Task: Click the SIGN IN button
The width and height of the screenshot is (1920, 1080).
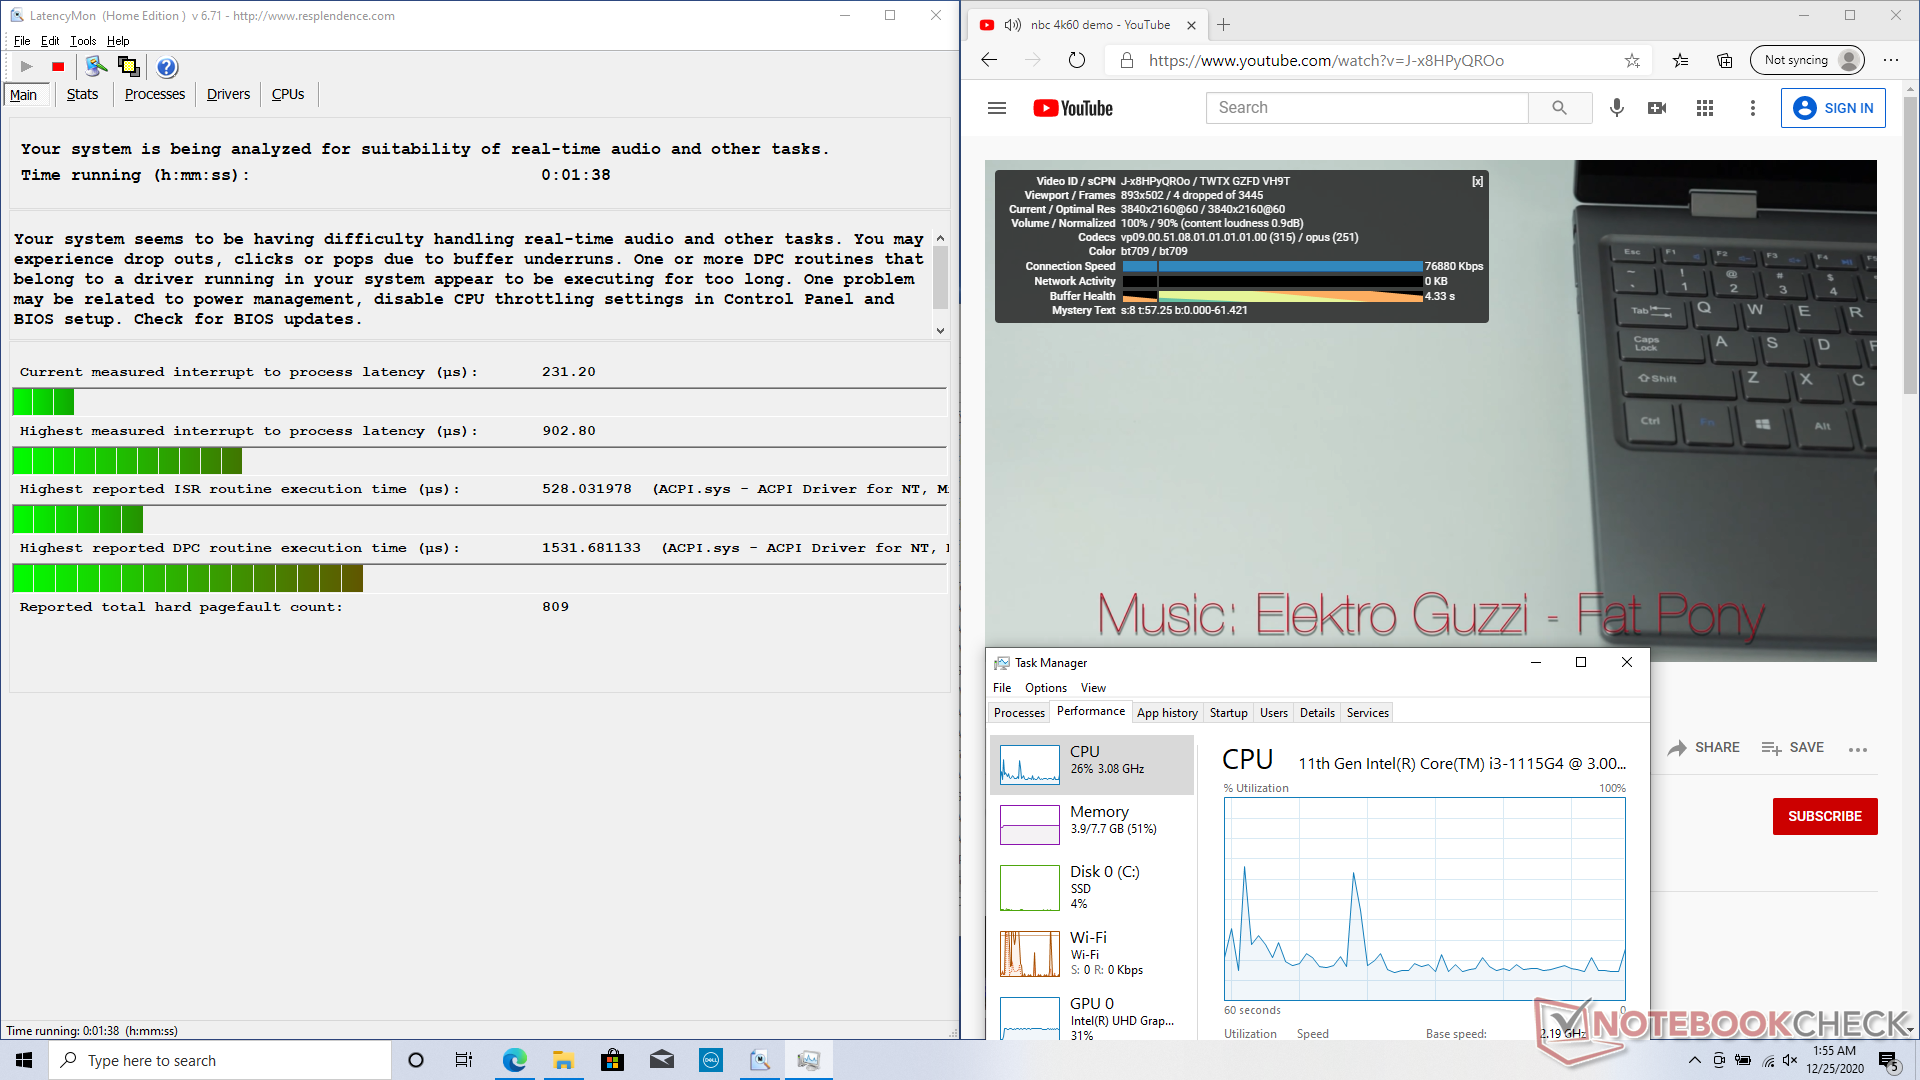Action: pos(1833,108)
